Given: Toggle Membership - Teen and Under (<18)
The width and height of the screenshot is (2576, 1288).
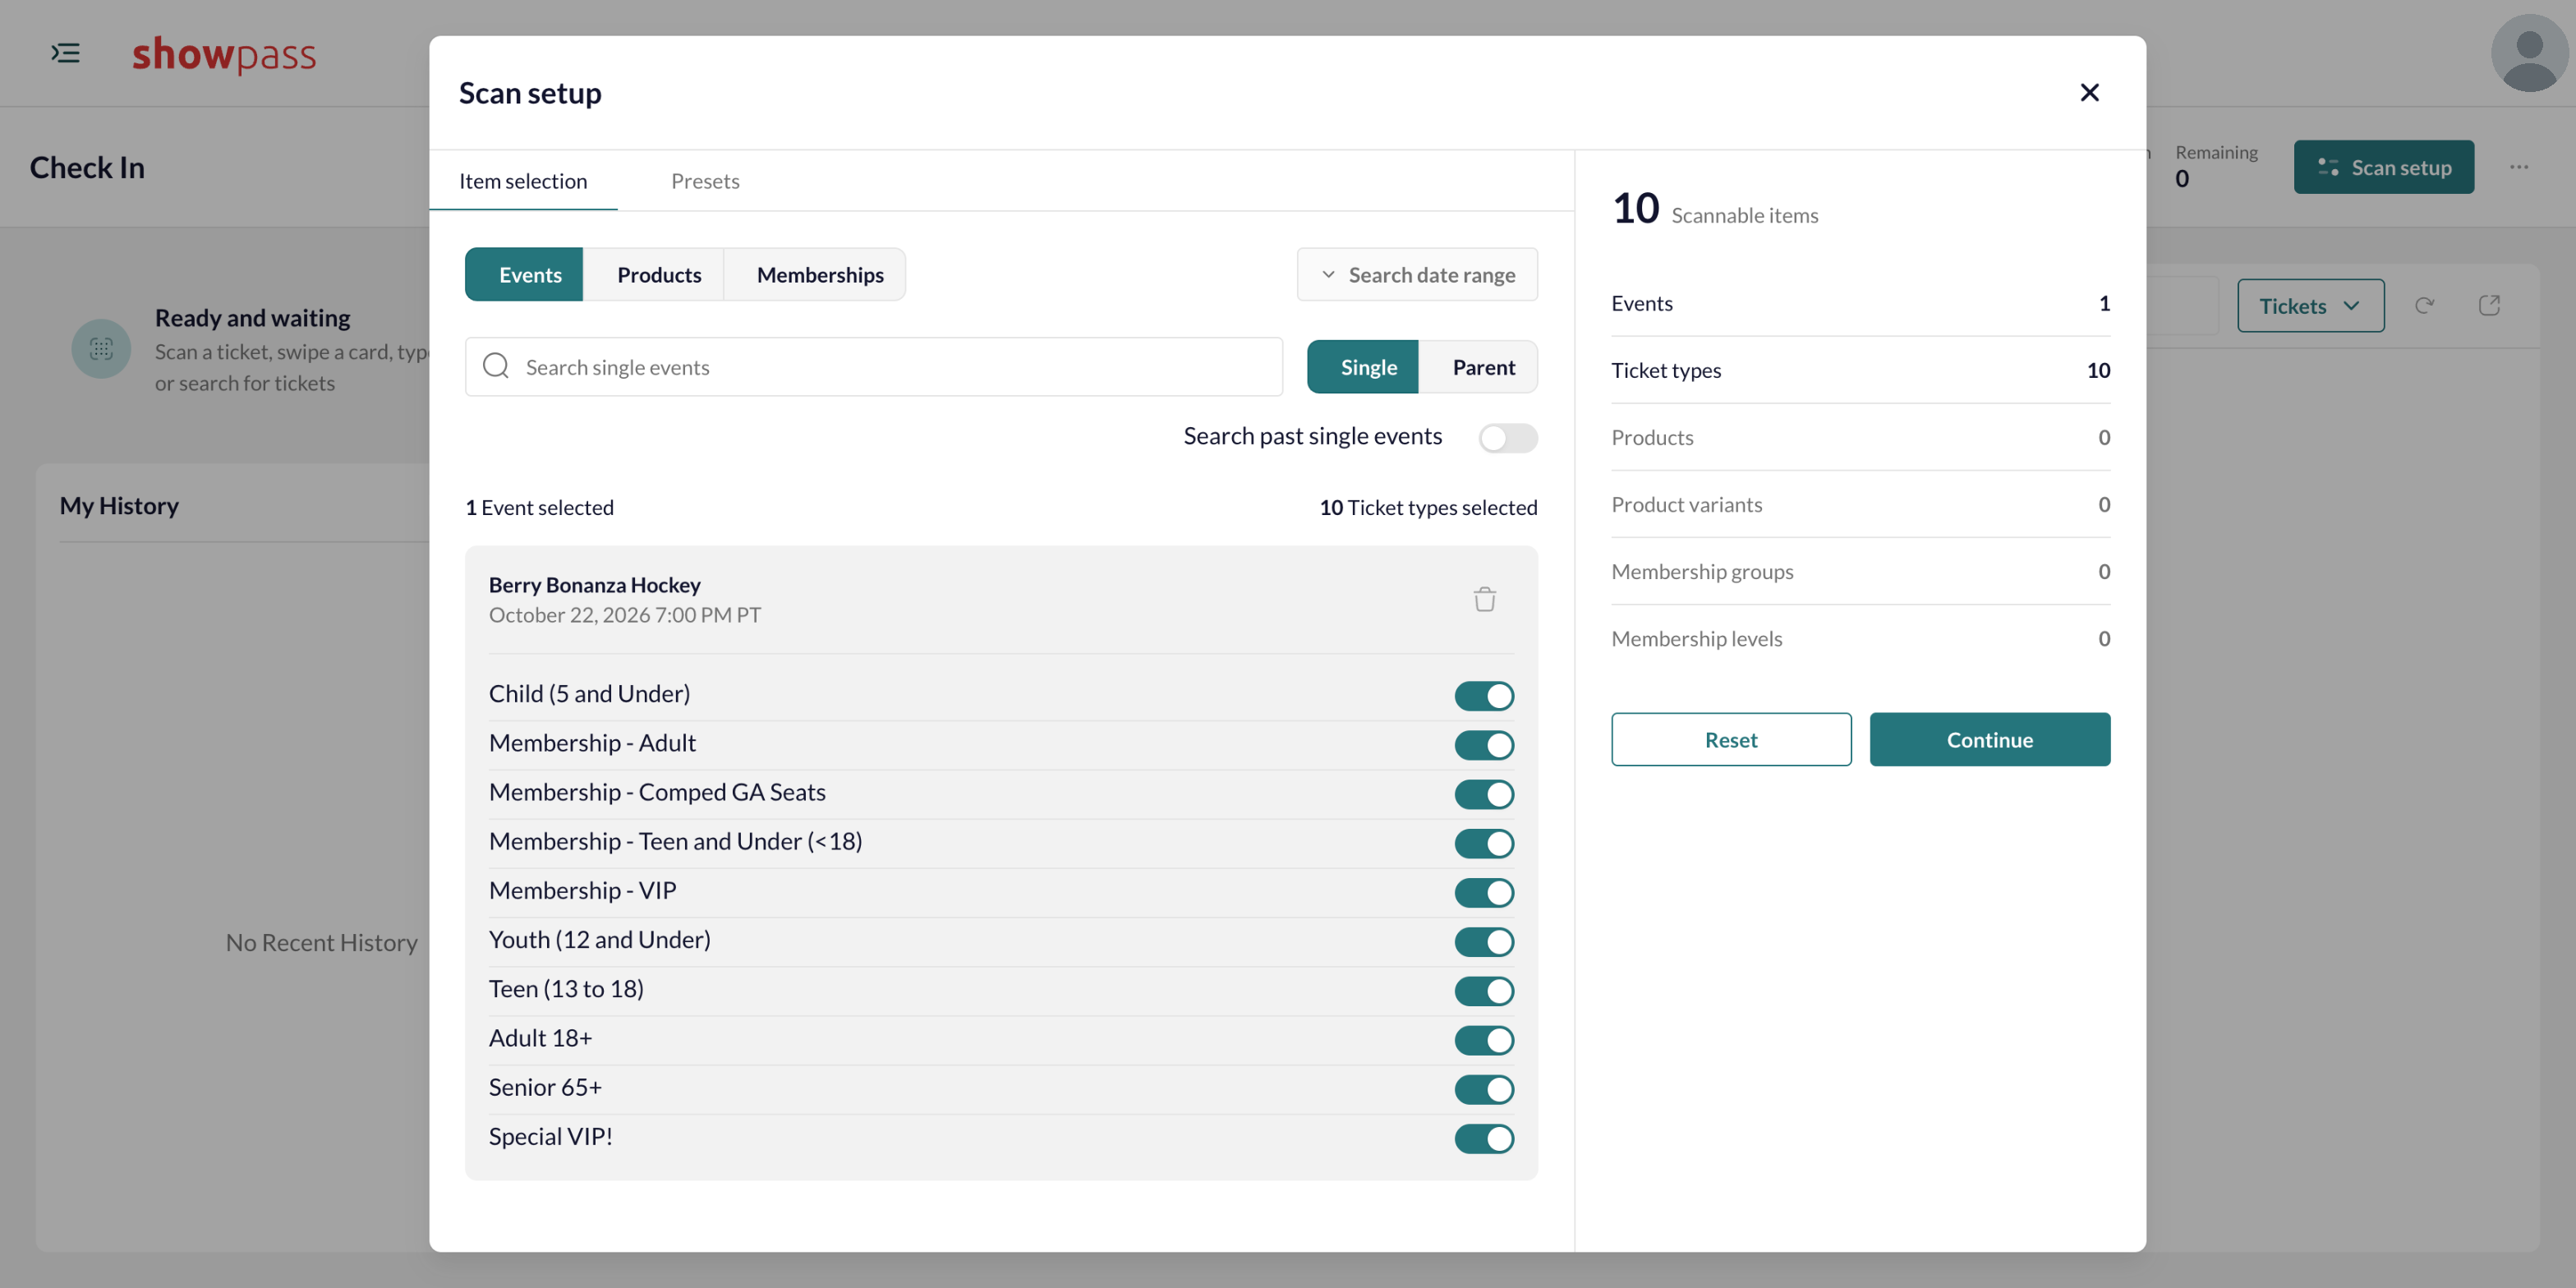Looking at the screenshot, I should point(1484,843).
